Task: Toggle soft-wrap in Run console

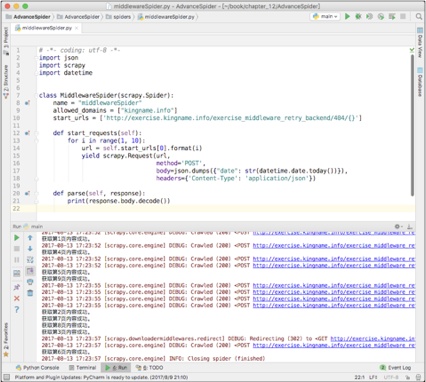Action: coord(30,260)
